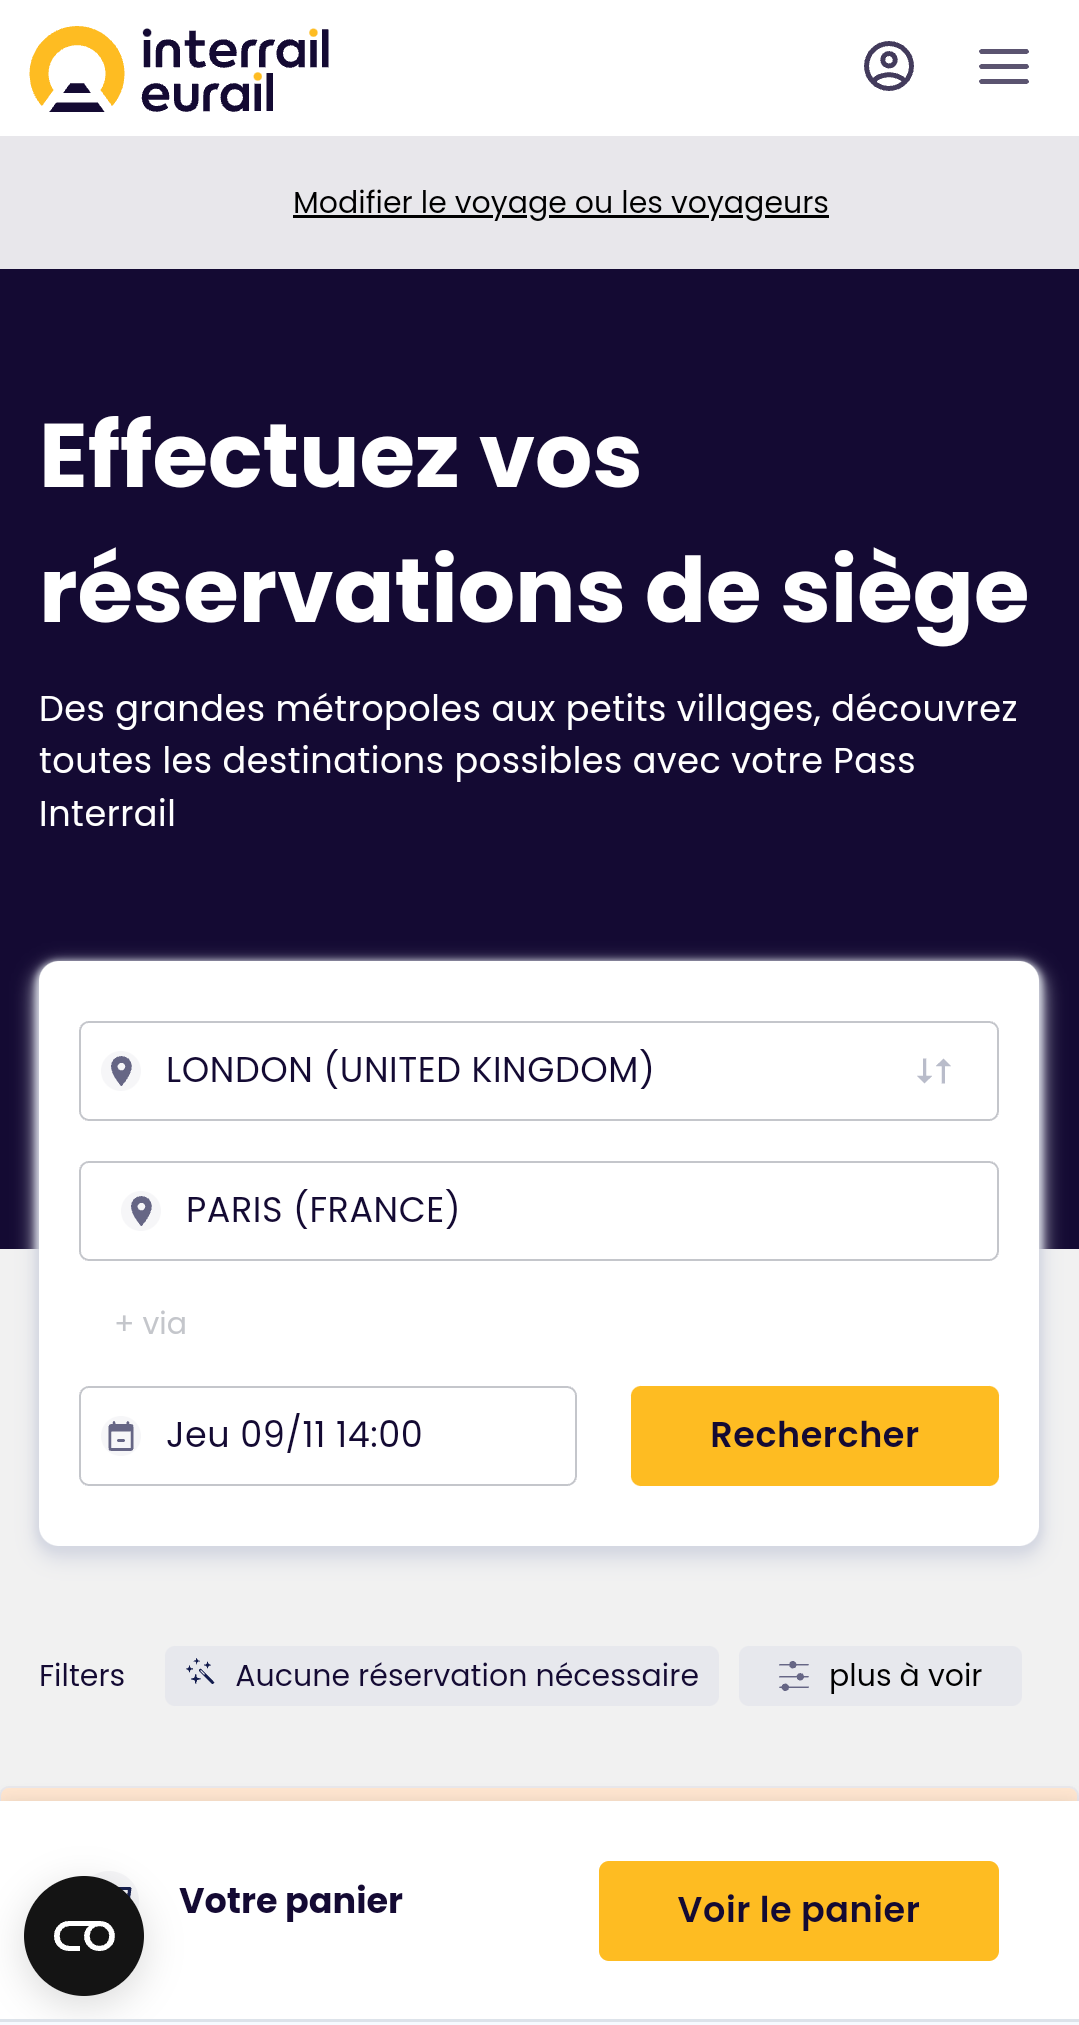1079x2025 pixels.
Task: Click the calendar icon in date field
Action: click(x=121, y=1436)
